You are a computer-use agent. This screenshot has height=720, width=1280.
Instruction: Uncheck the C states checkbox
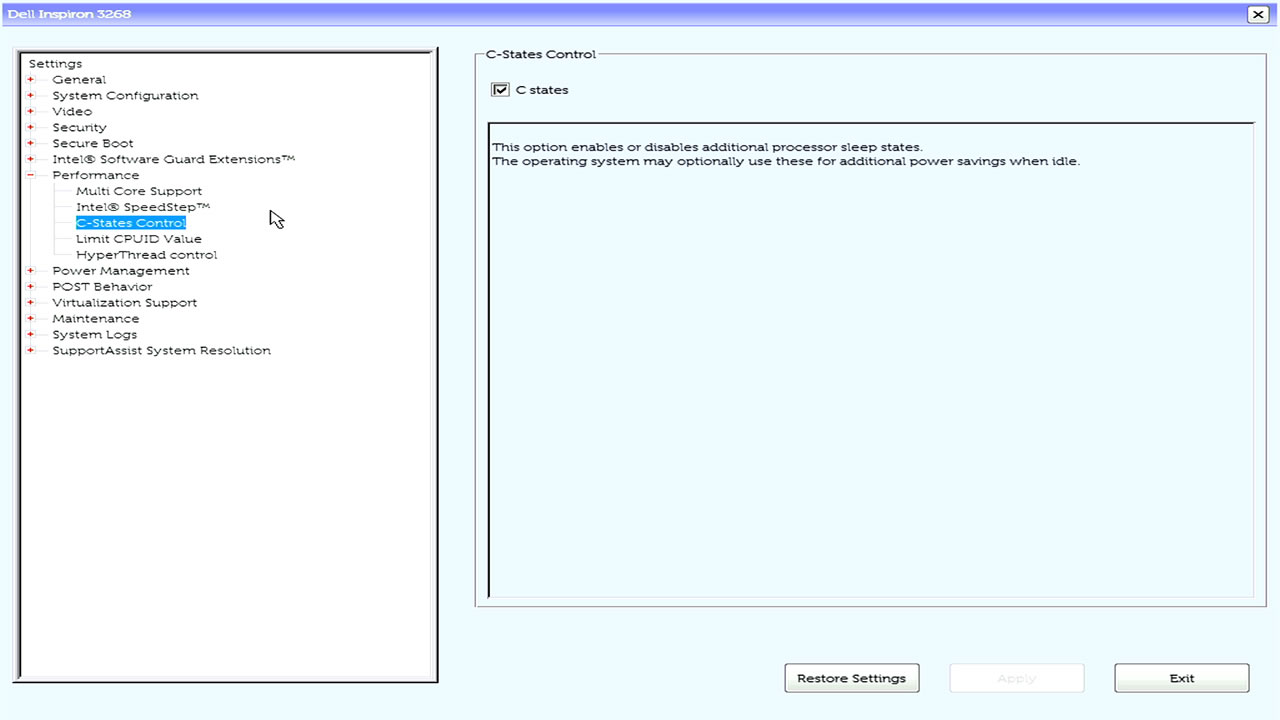tap(501, 90)
